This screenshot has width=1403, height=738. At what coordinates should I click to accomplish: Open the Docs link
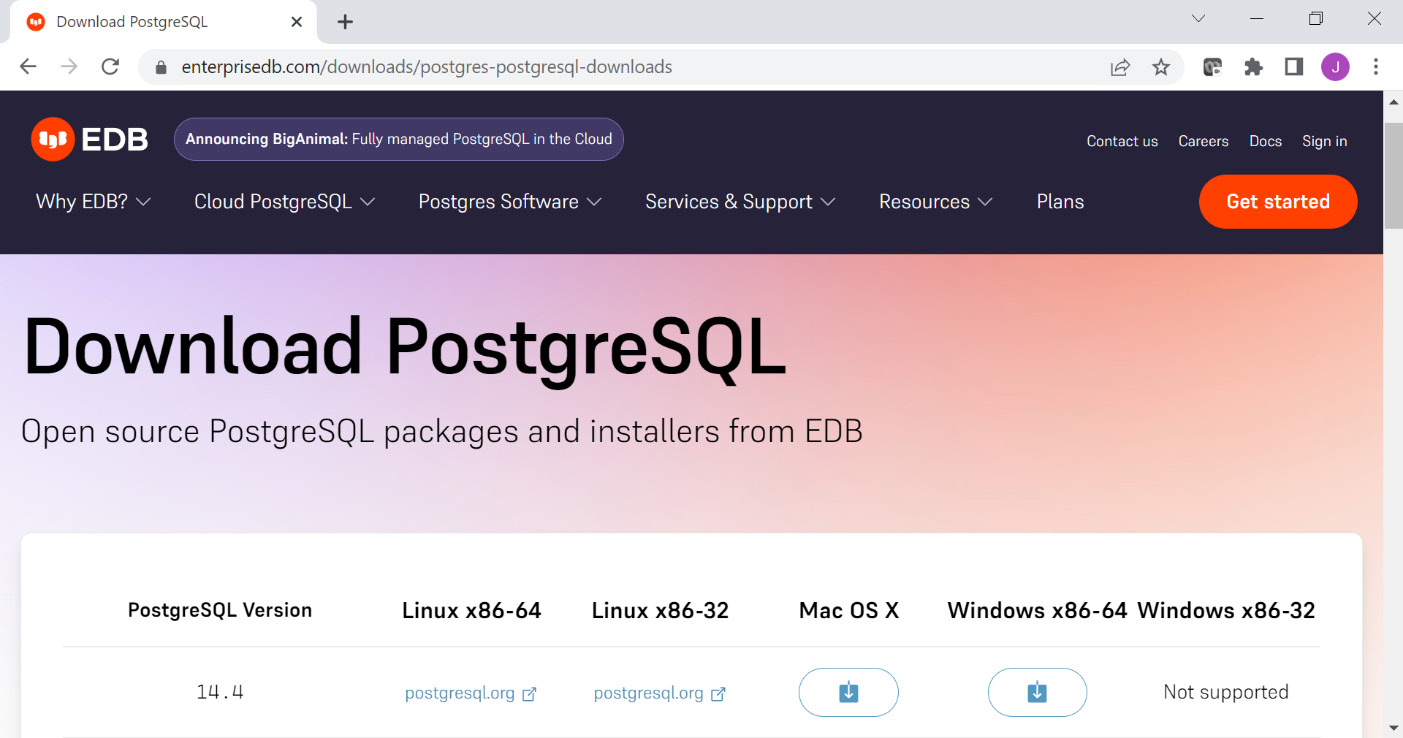click(1265, 141)
